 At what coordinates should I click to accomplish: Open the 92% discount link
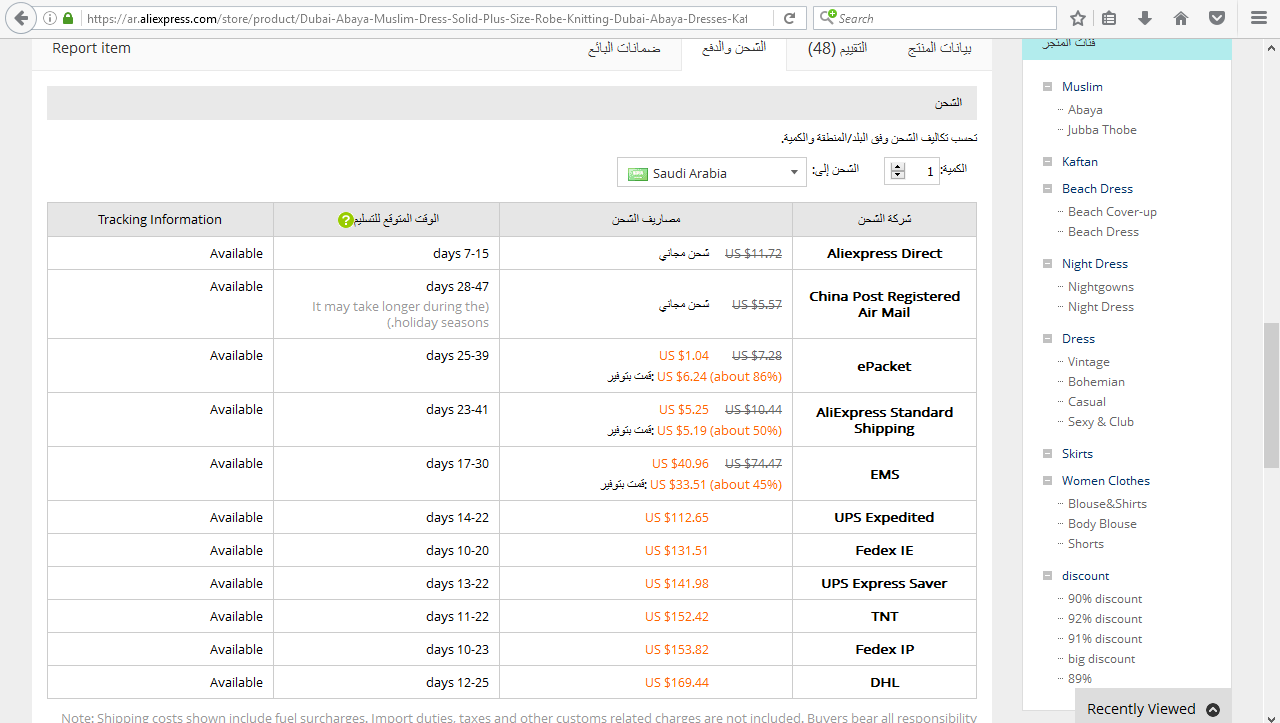[x=1105, y=619]
